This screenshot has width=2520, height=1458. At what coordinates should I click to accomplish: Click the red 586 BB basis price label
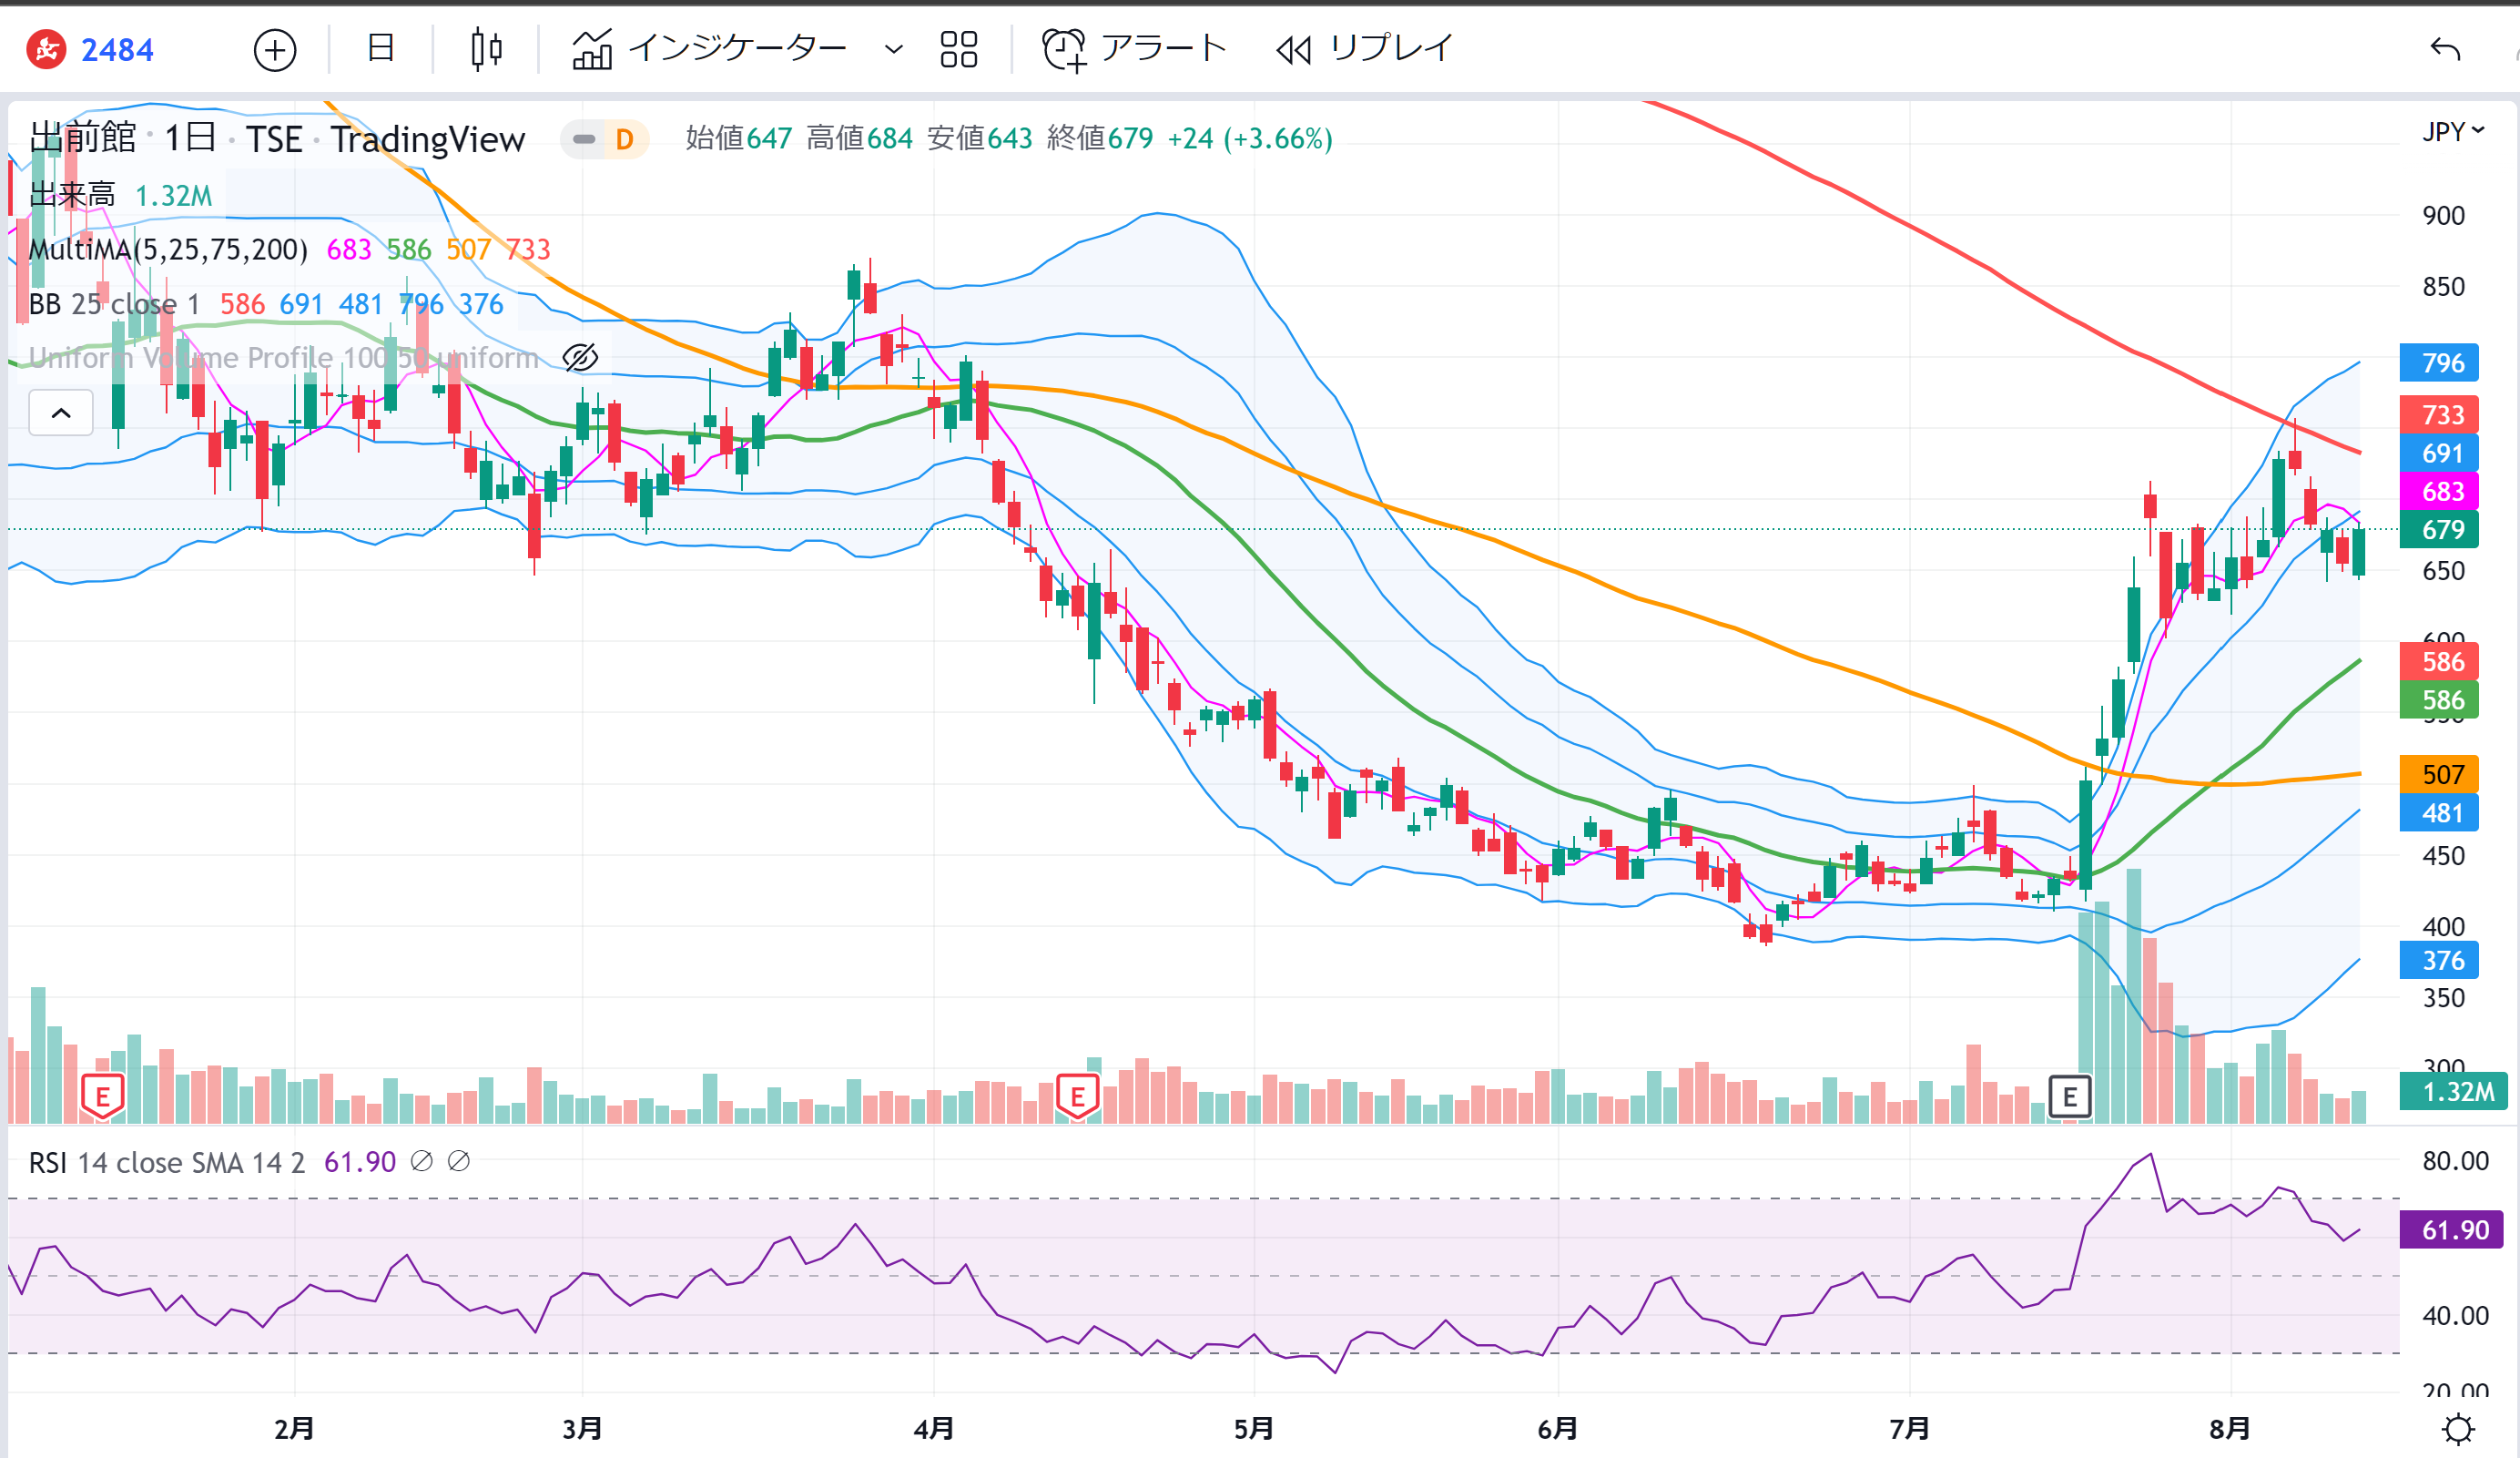pyautogui.click(x=2439, y=661)
